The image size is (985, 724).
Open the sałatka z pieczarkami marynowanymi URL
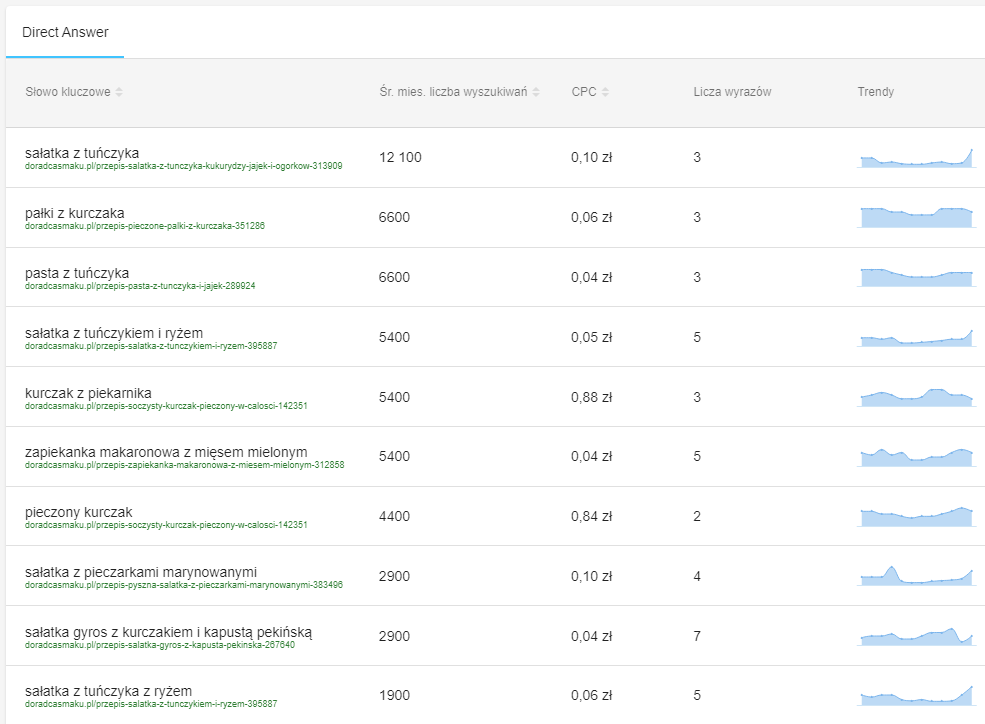(183, 585)
